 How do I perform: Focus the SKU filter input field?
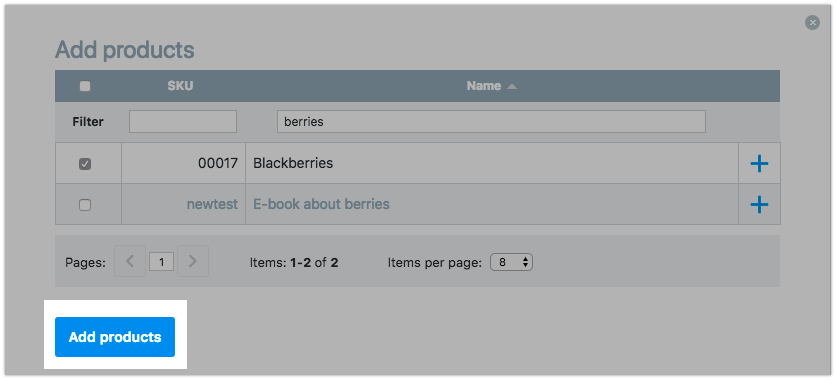(x=183, y=122)
